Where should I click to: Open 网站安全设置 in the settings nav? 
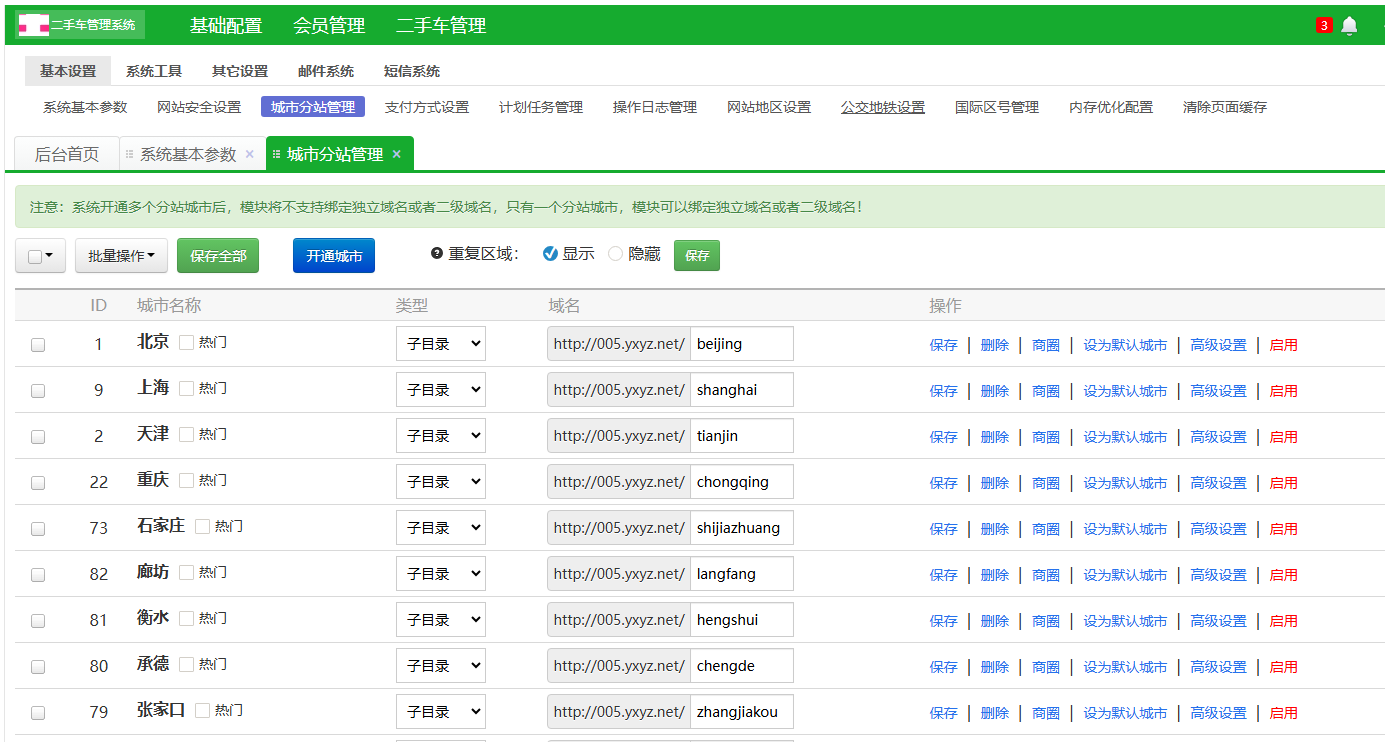[199, 107]
